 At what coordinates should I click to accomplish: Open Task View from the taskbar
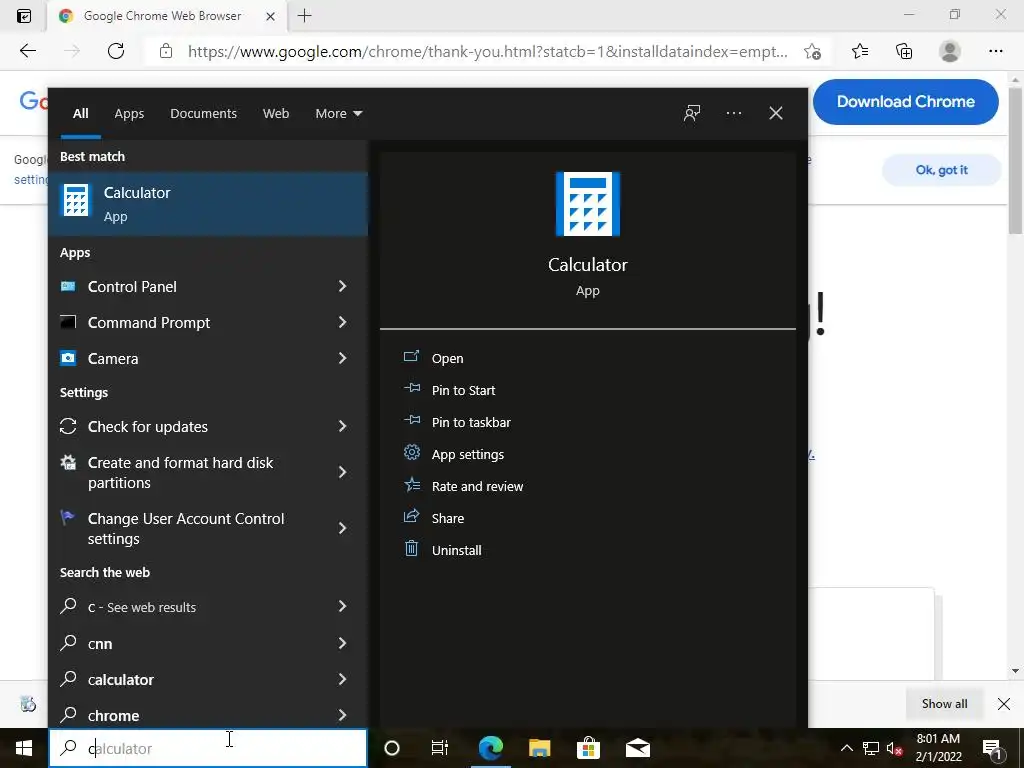(440, 748)
